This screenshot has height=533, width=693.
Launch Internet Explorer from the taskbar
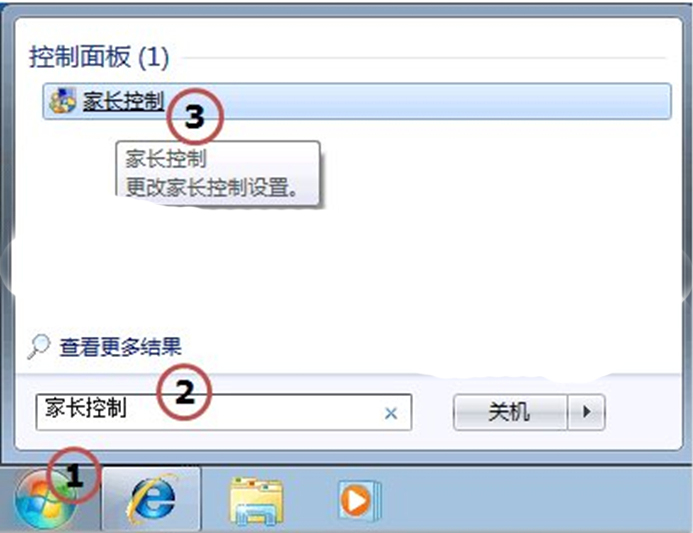coord(151,498)
